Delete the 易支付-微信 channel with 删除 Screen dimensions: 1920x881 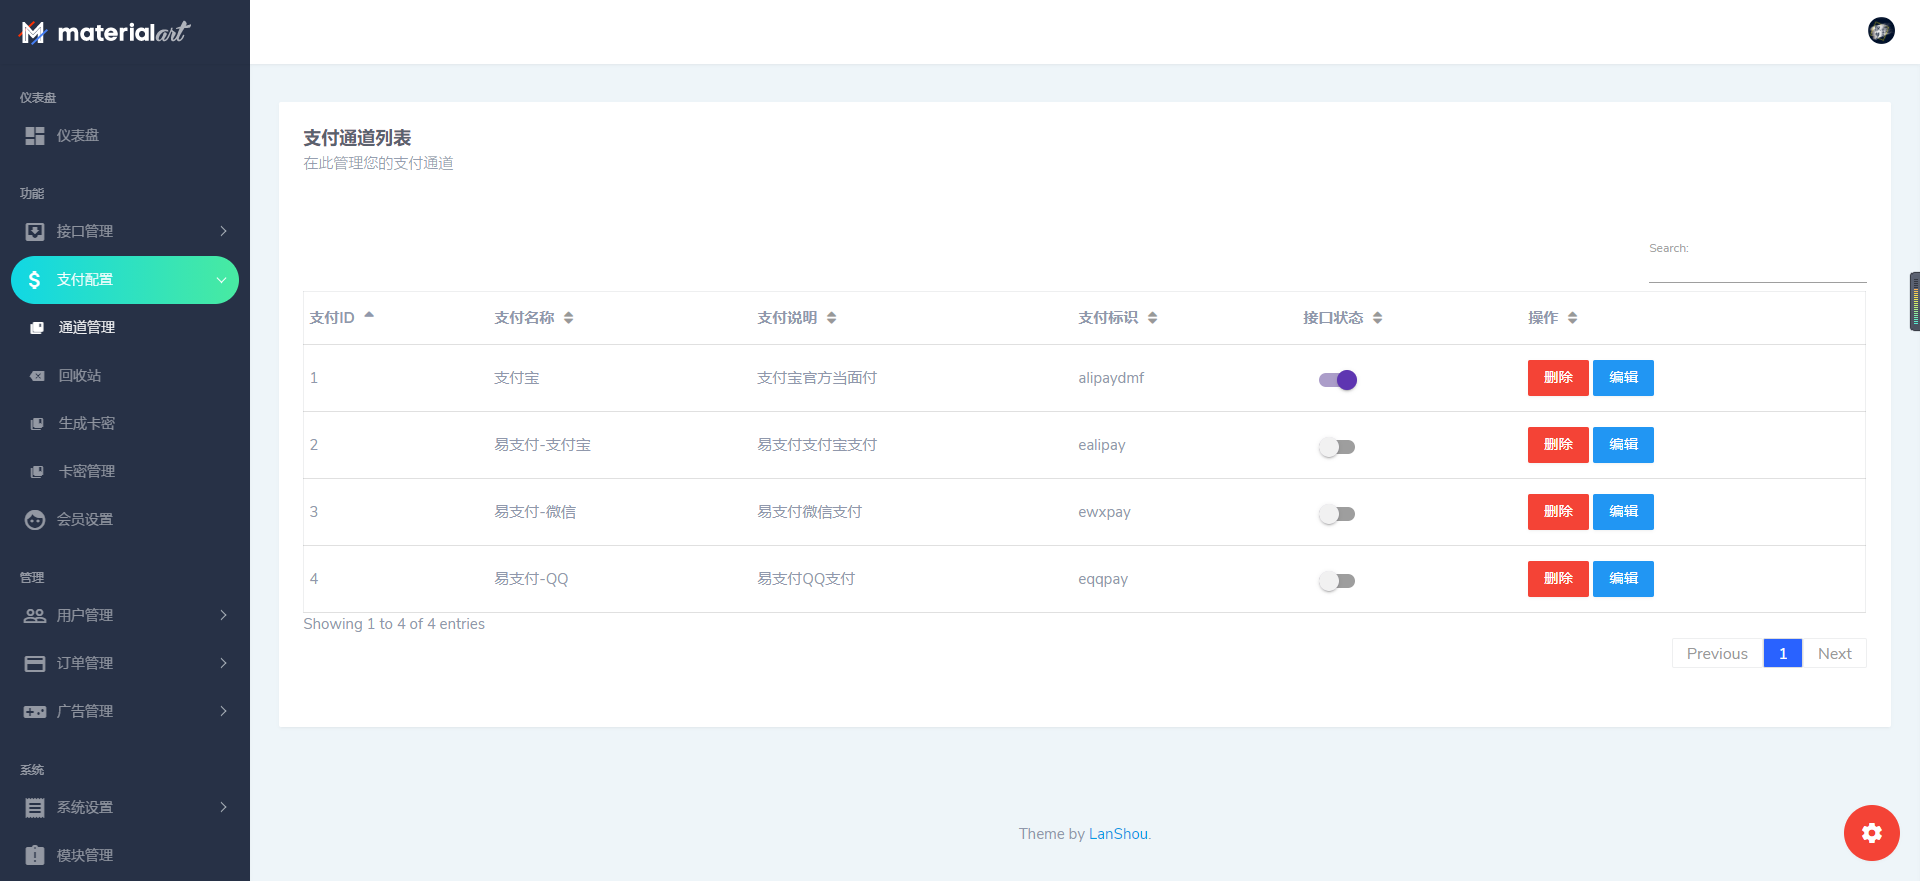click(1557, 512)
